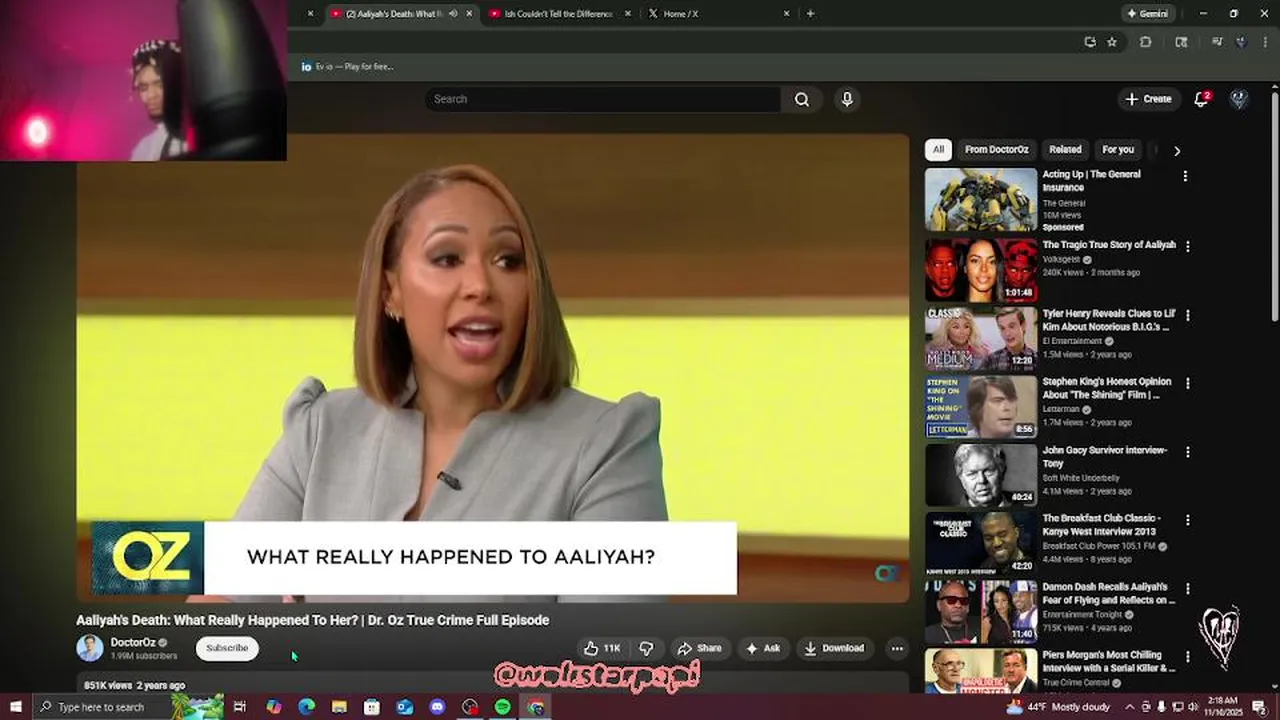
Task: Switch to Ish Couldn't Tell the Difference tab
Action: [558, 14]
